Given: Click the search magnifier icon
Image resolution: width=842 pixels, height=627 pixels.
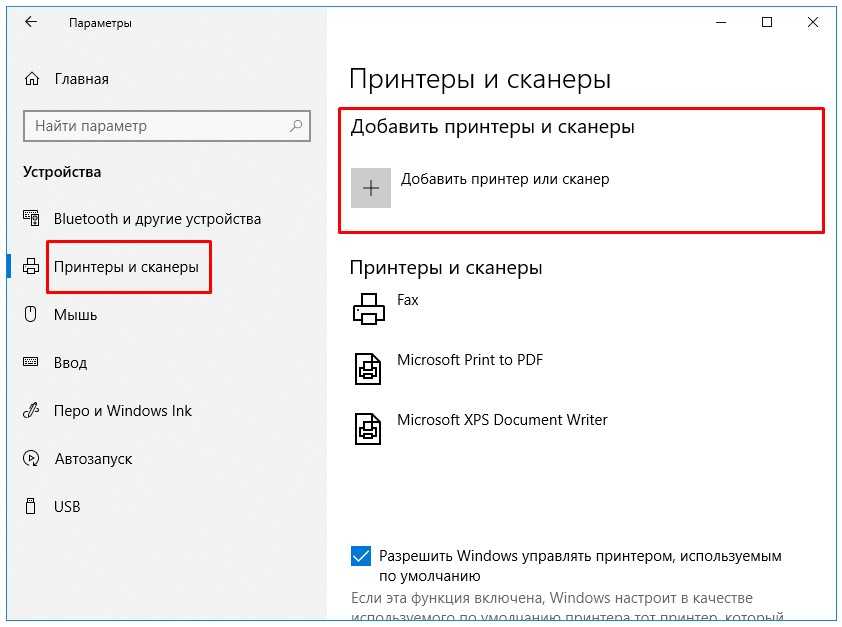Looking at the screenshot, I should pos(295,126).
